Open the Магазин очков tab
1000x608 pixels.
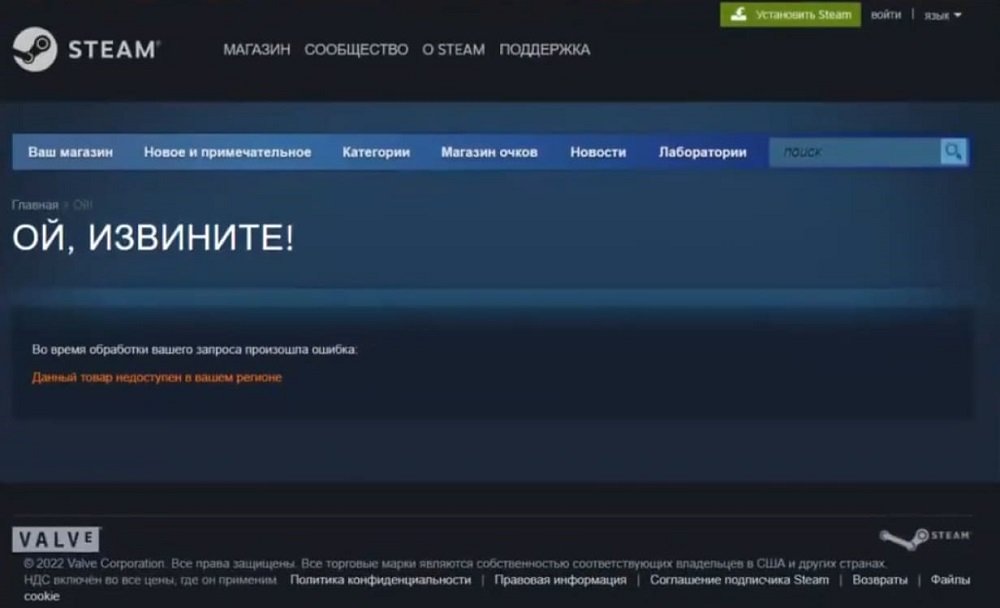(489, 152)
